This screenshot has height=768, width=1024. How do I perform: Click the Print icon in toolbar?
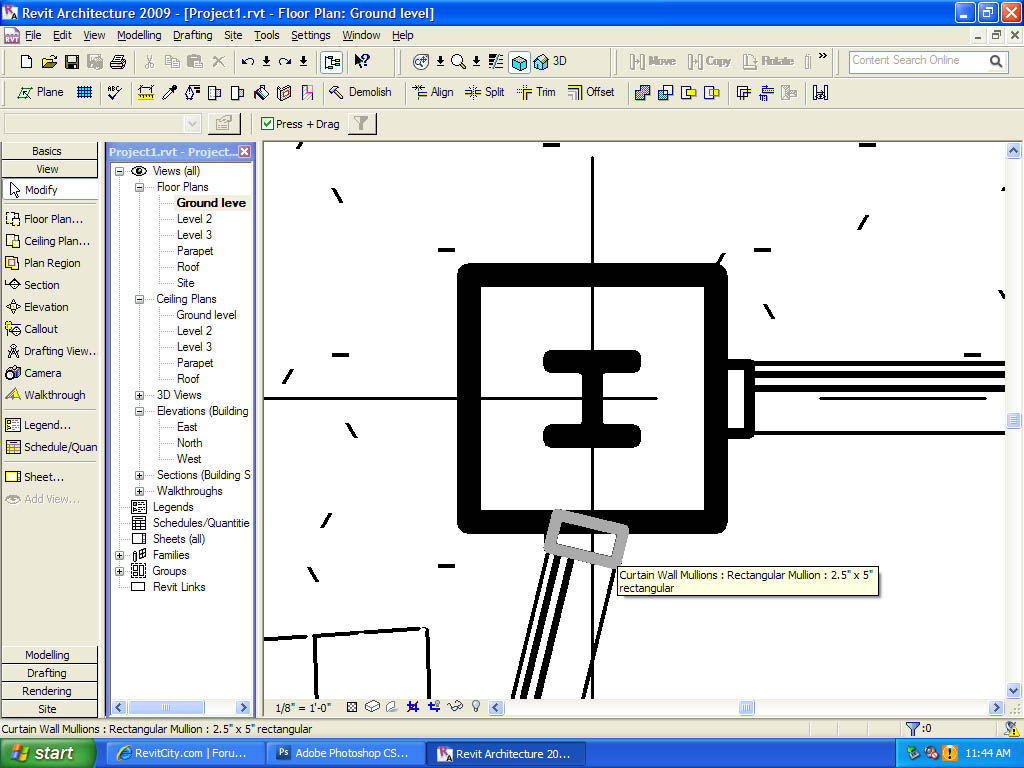point(117,62)
